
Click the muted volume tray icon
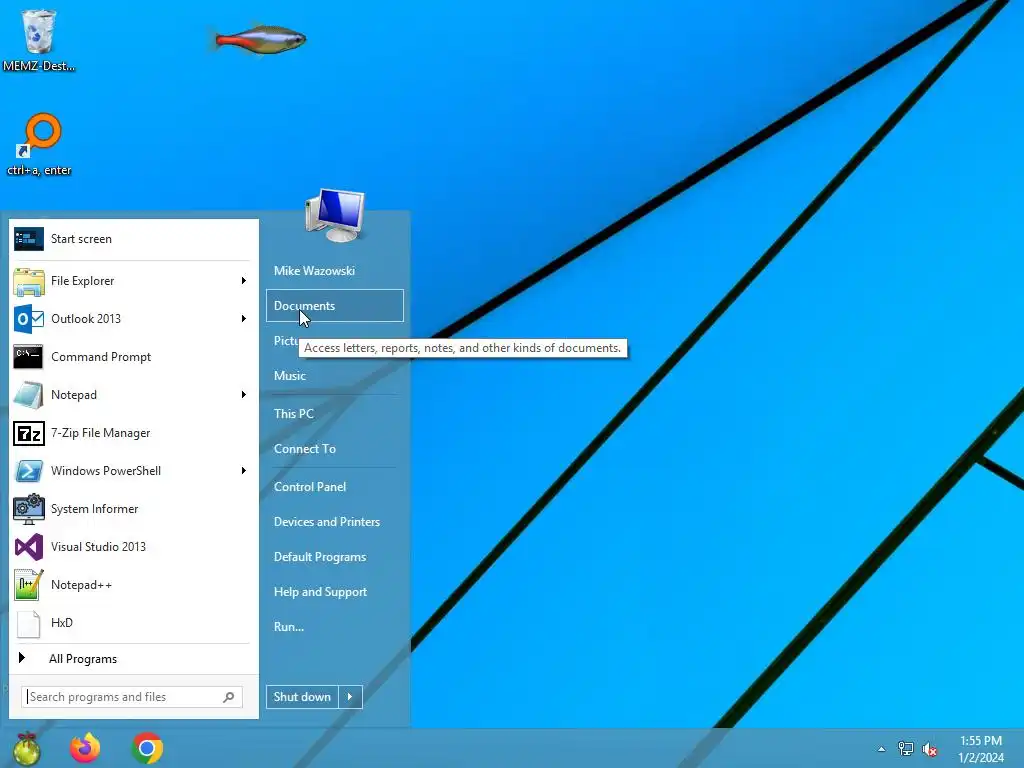pyautogui.click(x=930, y=749)
